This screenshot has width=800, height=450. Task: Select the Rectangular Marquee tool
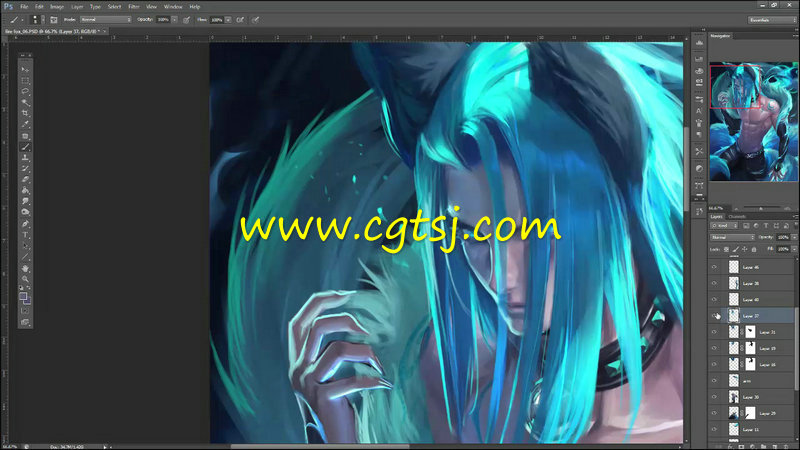25,81
